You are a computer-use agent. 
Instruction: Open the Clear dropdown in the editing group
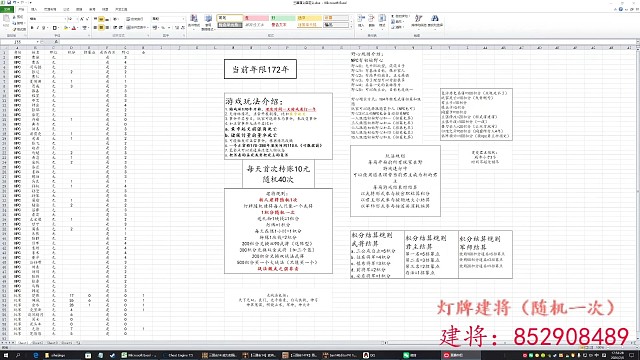(x=398, y=27)
